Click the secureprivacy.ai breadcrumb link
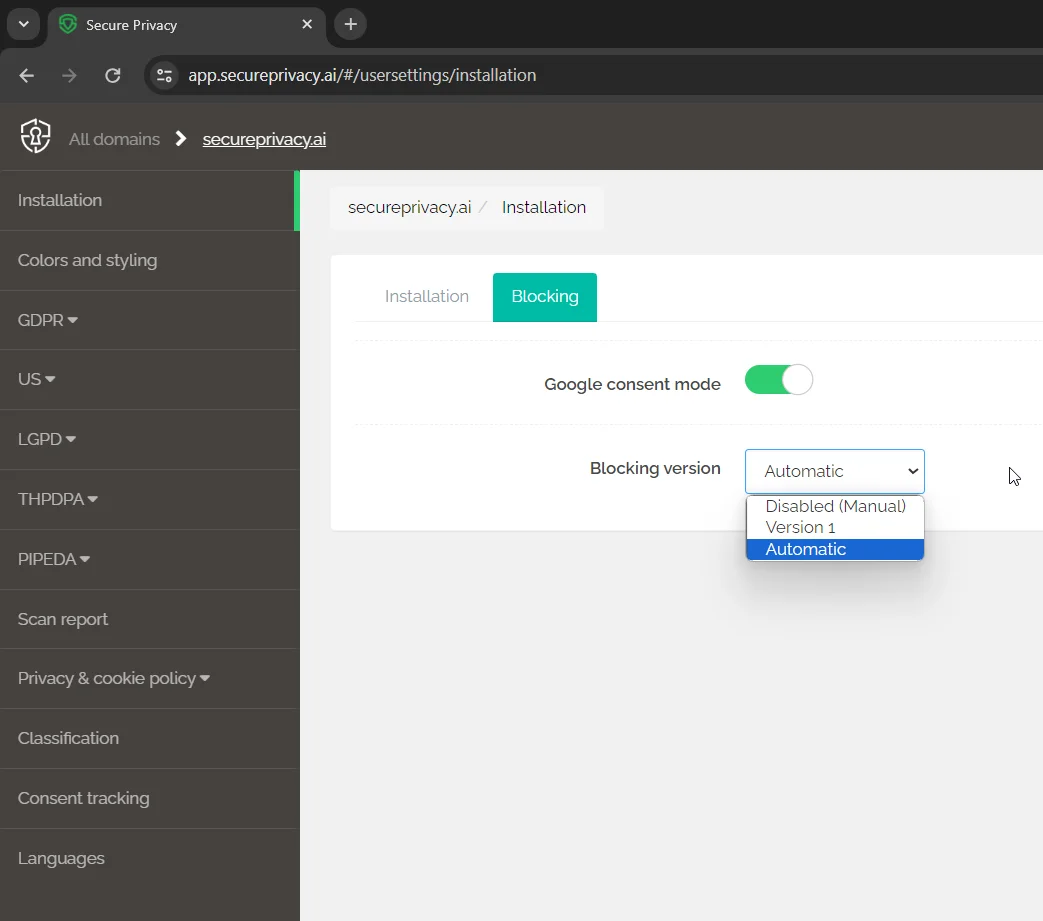The image size is (1043, 921). tap(408, 207)
